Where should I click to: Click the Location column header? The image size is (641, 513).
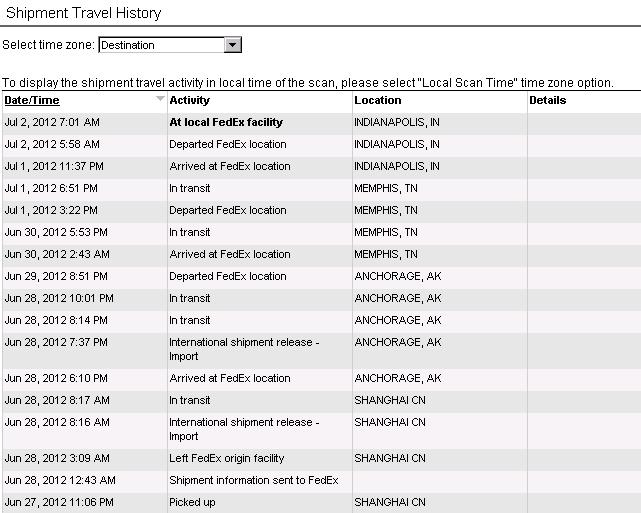click(x=378, y=100)
